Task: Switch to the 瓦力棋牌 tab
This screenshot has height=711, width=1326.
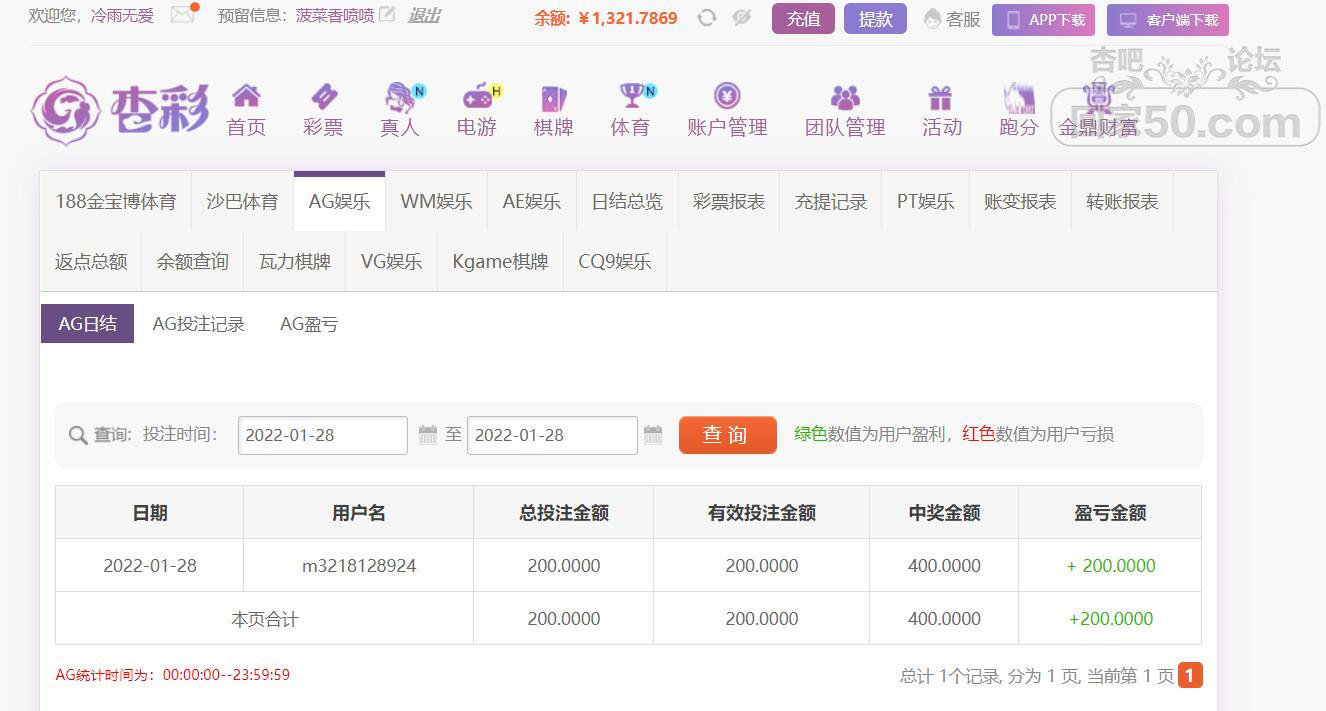Action: click(294, 261)
